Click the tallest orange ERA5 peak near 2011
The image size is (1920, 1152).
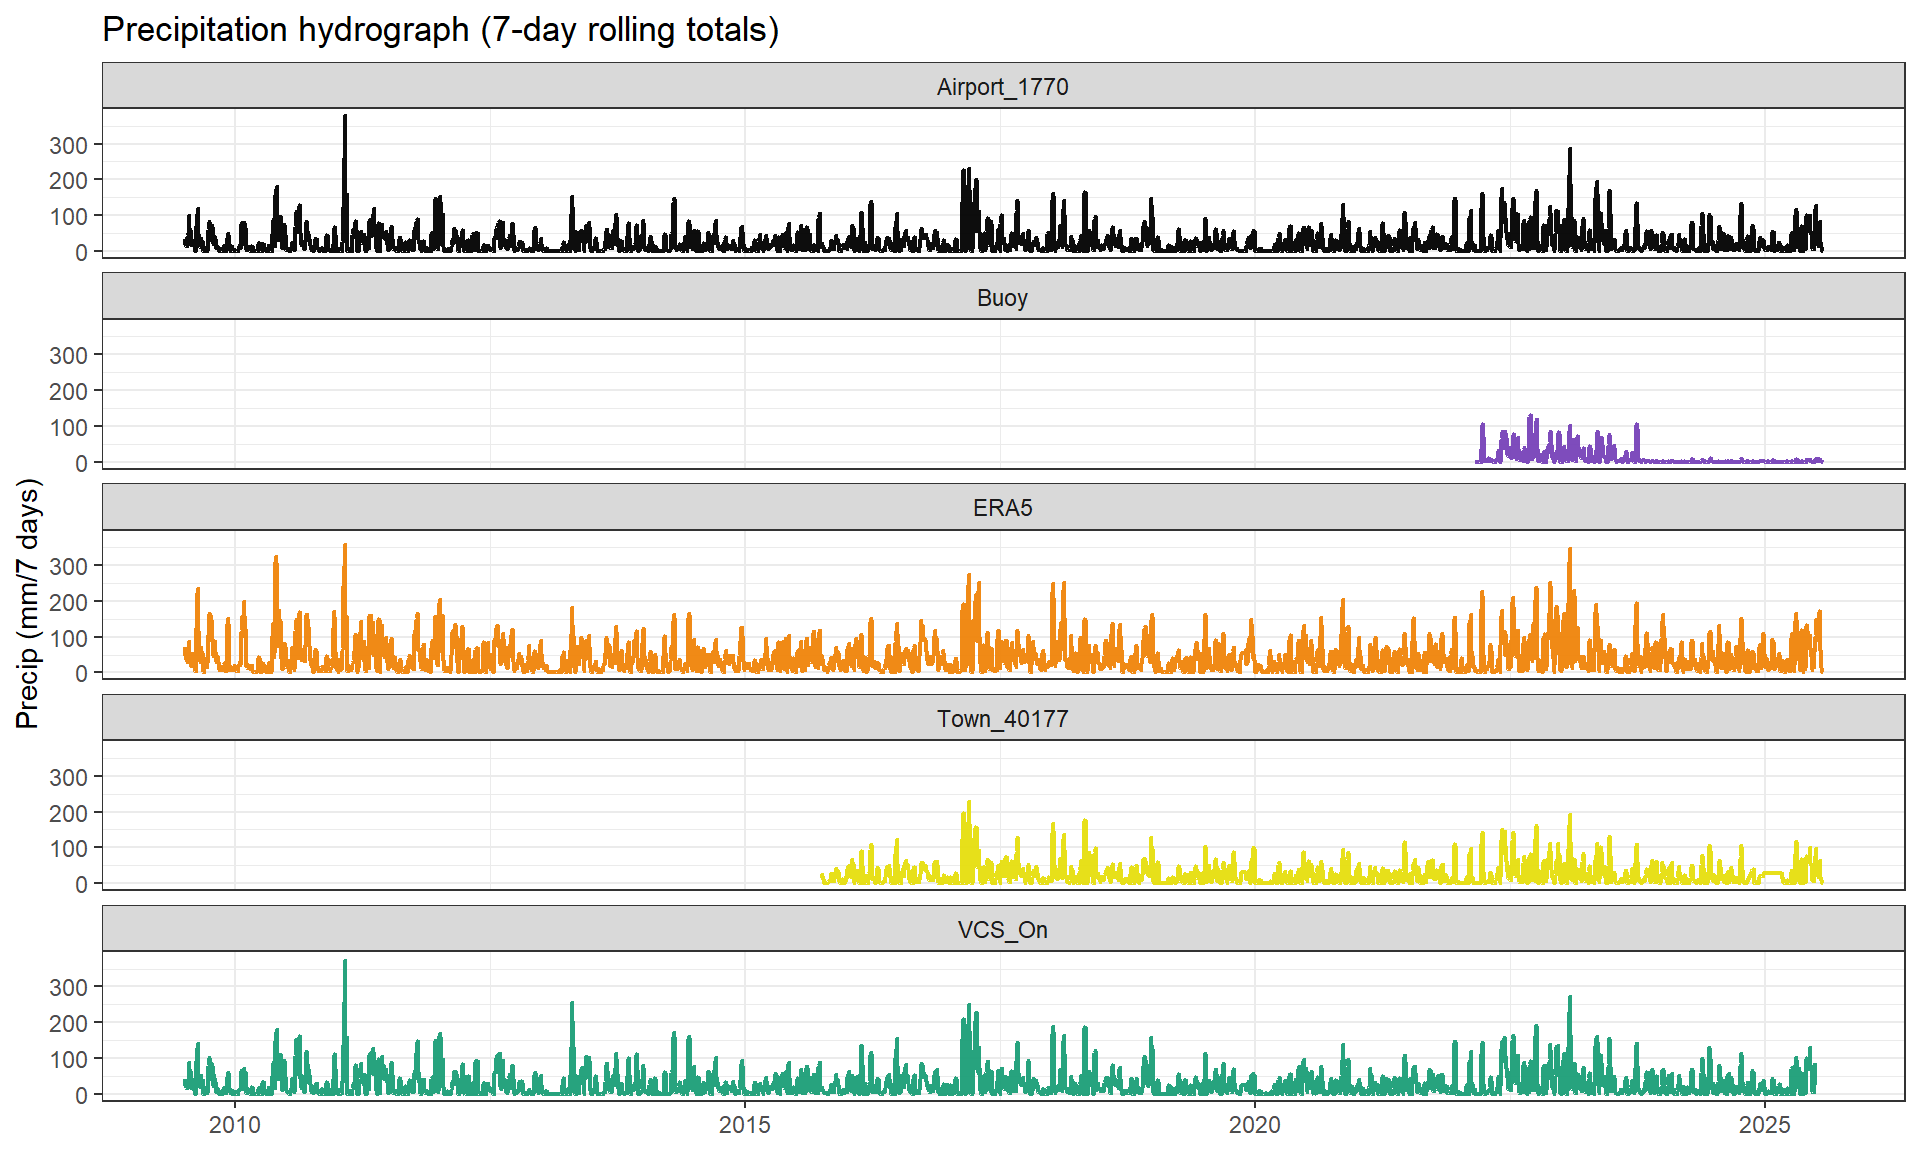(345, 550)
